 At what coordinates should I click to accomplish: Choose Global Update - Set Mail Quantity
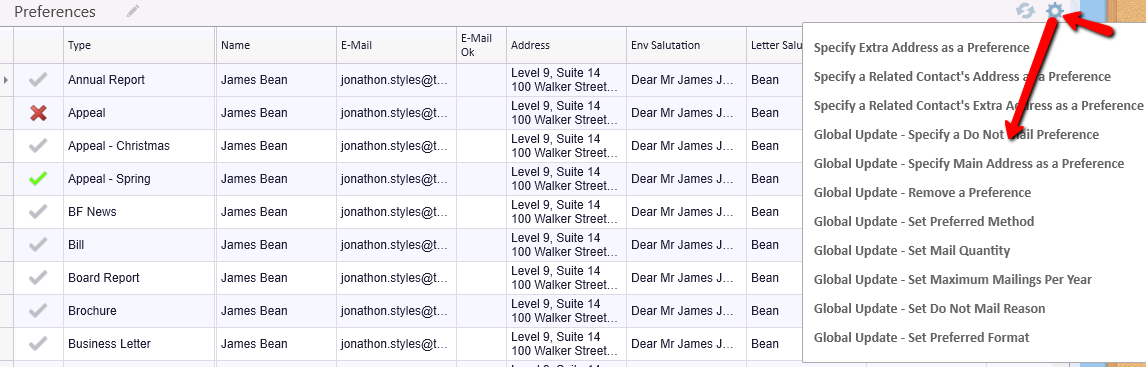[911, 251]
